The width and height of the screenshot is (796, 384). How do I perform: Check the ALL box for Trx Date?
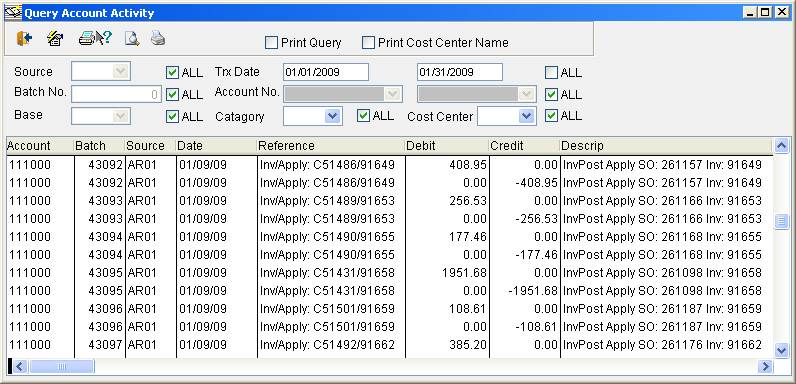551,73
